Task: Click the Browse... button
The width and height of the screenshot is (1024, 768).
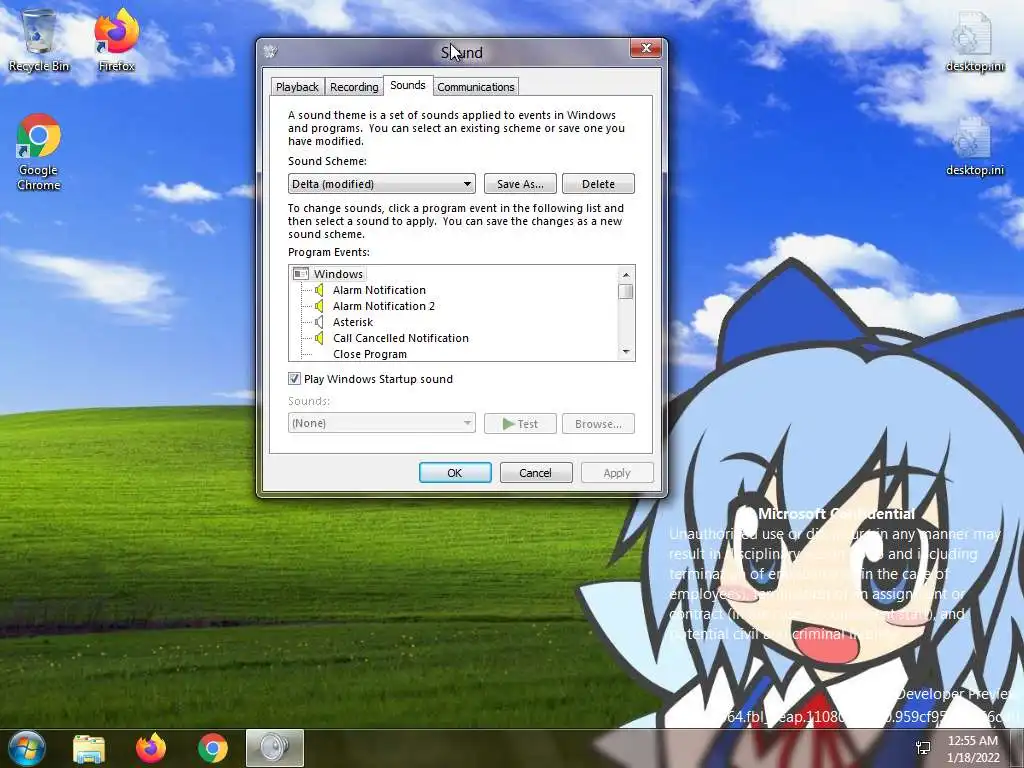Action: [598, 423]
